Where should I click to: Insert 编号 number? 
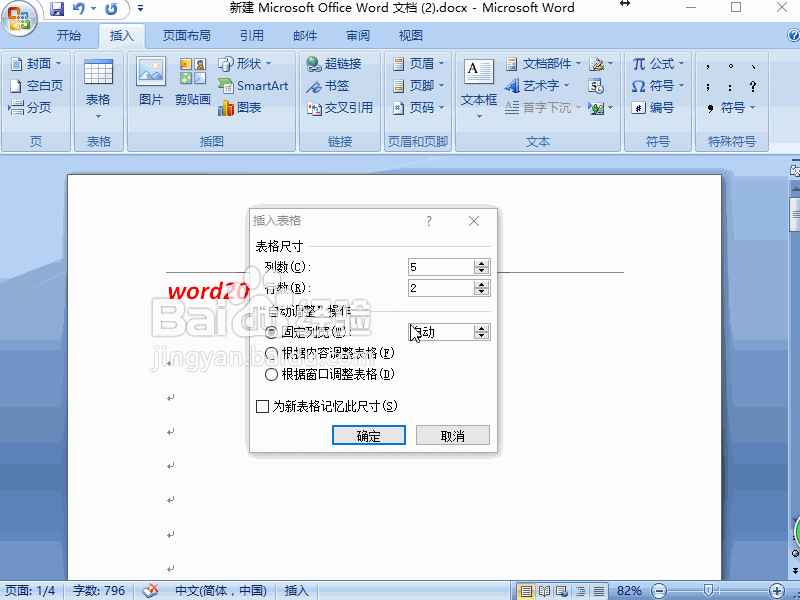pyautogui.click(x=653, y=108)
